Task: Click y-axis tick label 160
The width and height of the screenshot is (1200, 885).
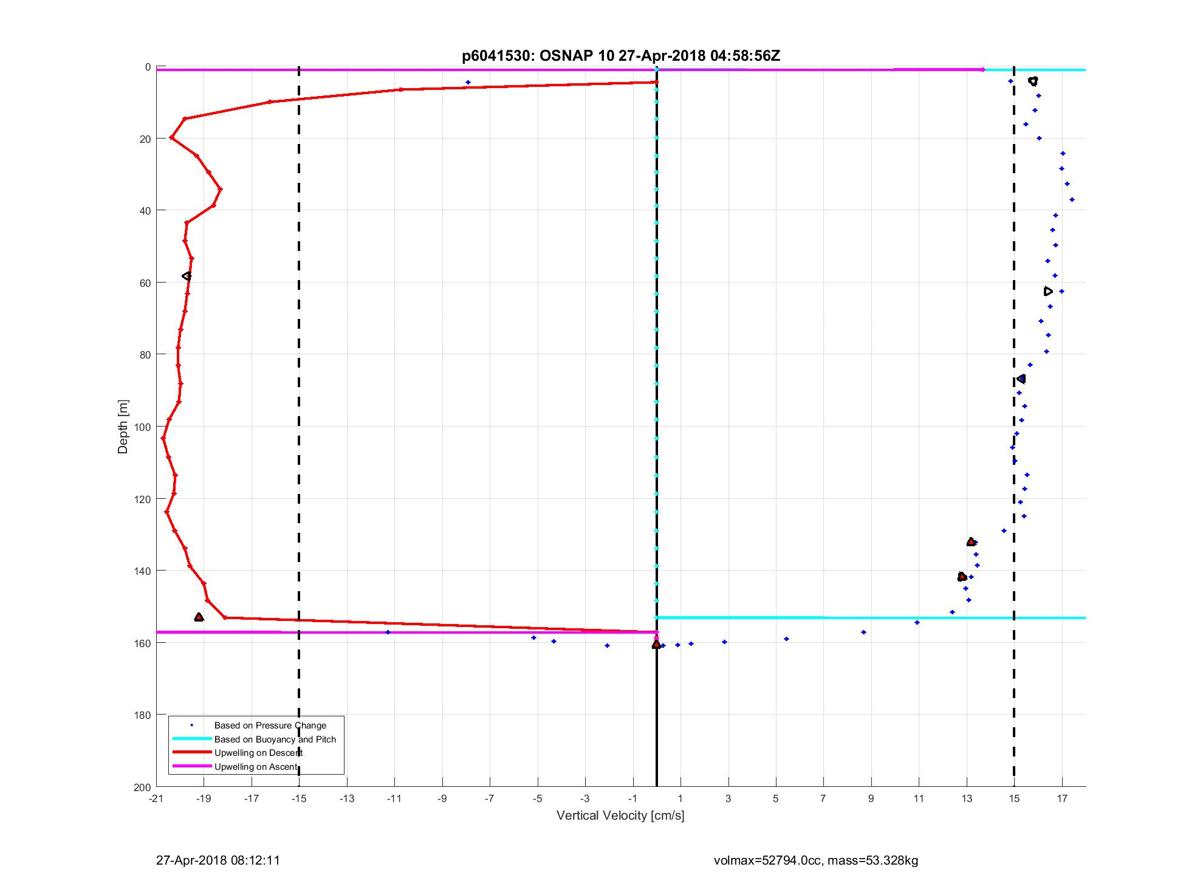Action: [x=141, y=643]
